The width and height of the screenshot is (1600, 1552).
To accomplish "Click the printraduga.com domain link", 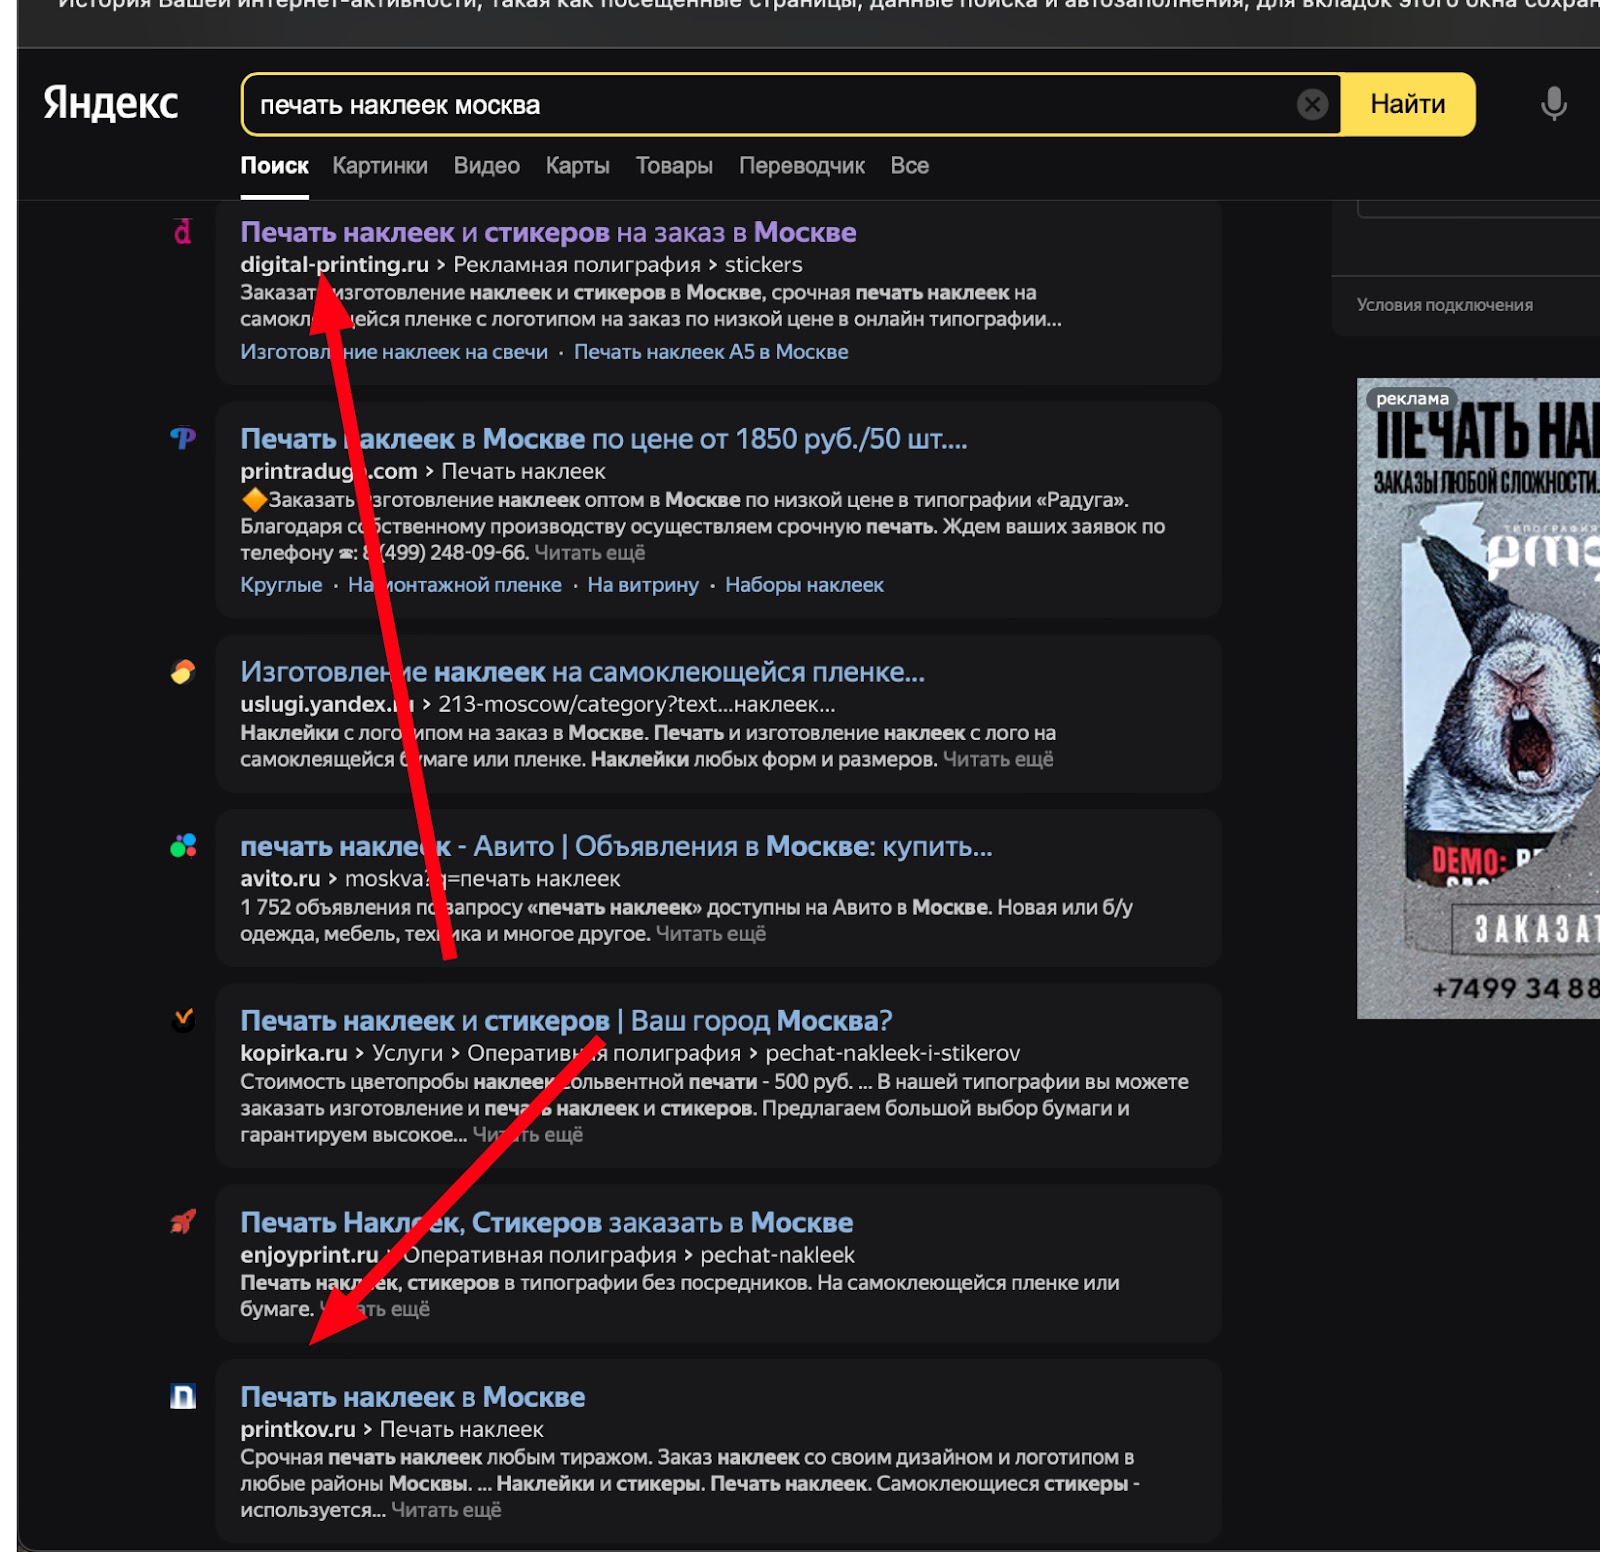I will click(328, 471).
